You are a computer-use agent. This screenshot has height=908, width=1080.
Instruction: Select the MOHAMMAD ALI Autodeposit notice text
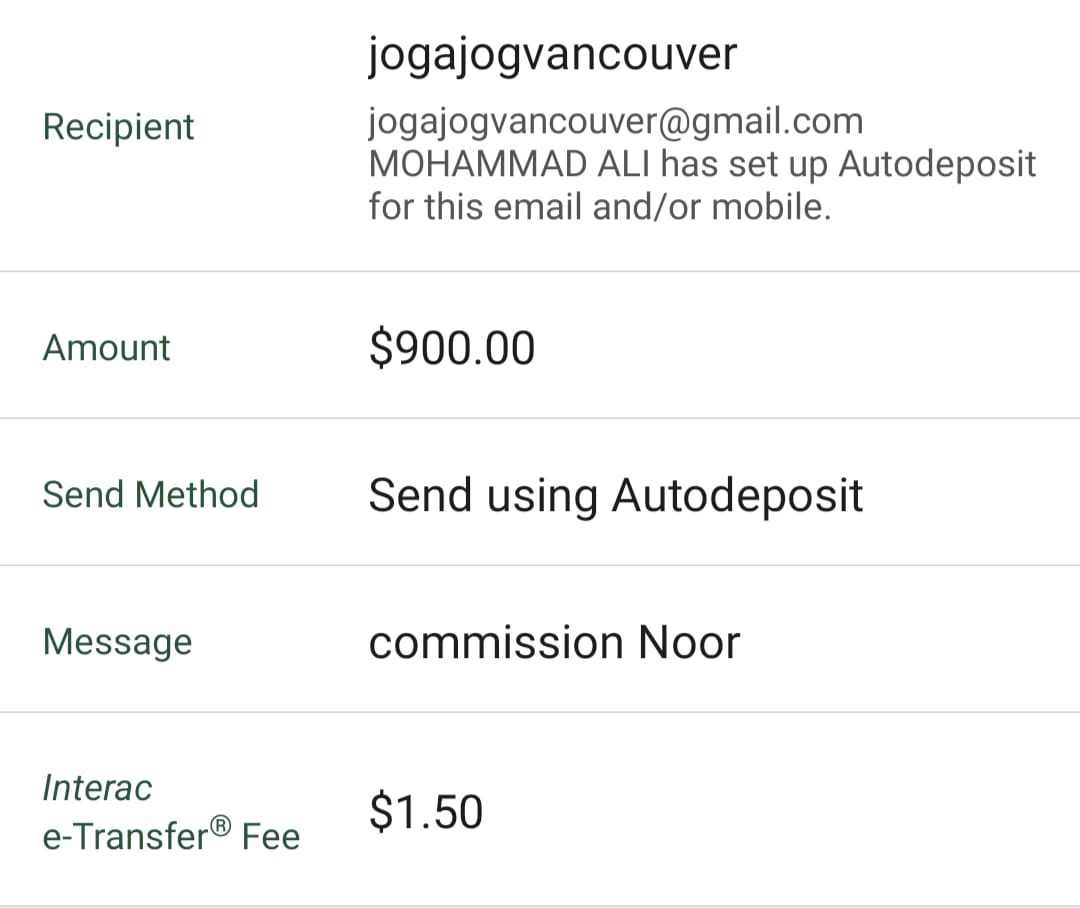click(x=702, y=185)
